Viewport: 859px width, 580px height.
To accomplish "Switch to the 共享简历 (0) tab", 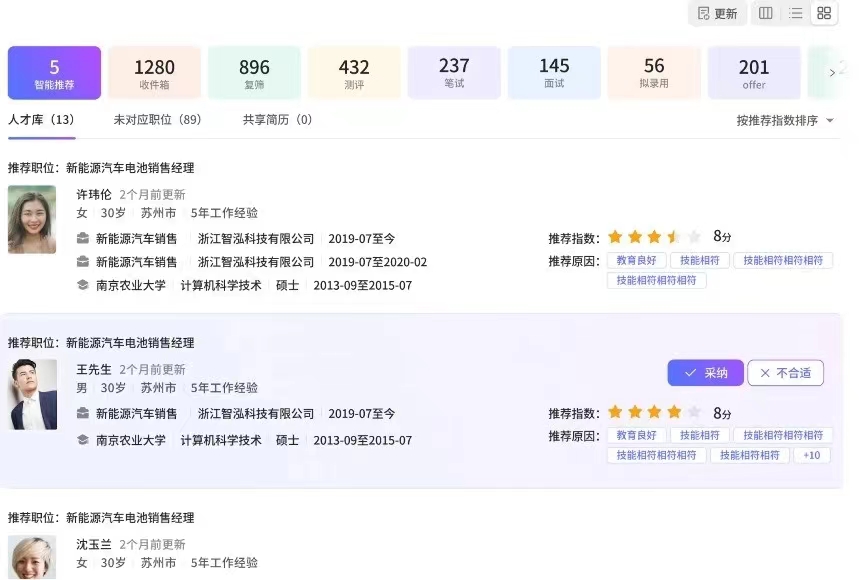I will tap(274, 118).
